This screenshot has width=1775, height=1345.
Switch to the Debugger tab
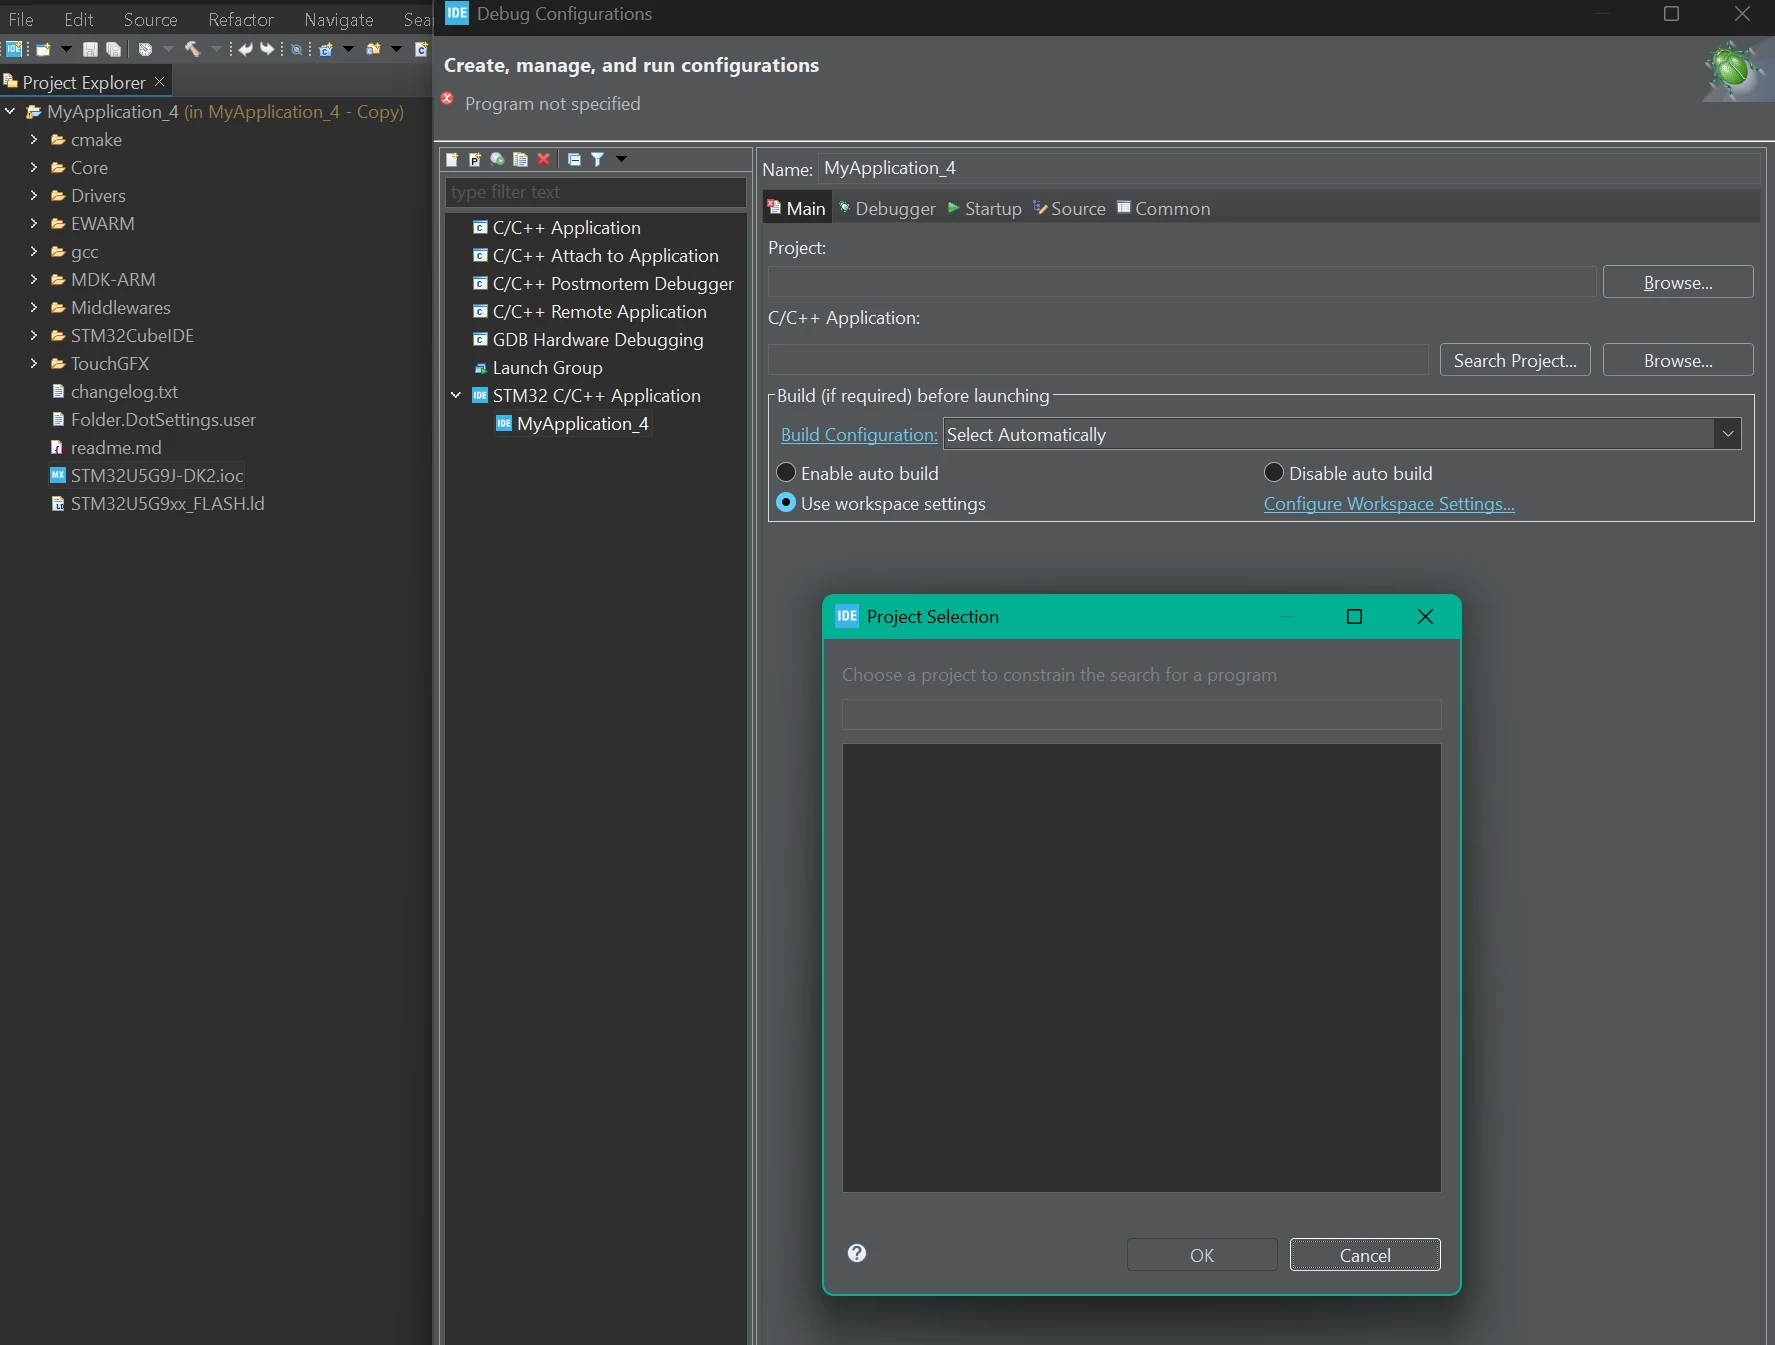887,208
